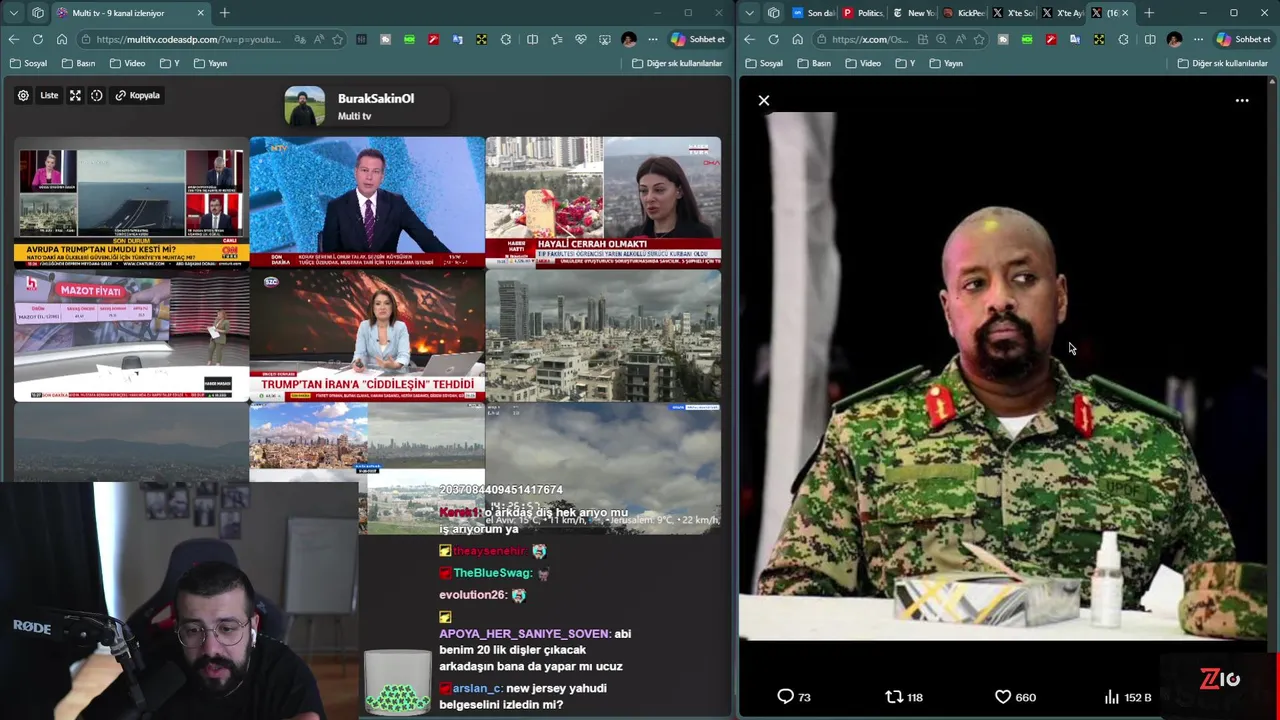This screenshot has width=1280, height=720.
Task: Open extensions puzzle icon in X window
Action: [1123, 39]
